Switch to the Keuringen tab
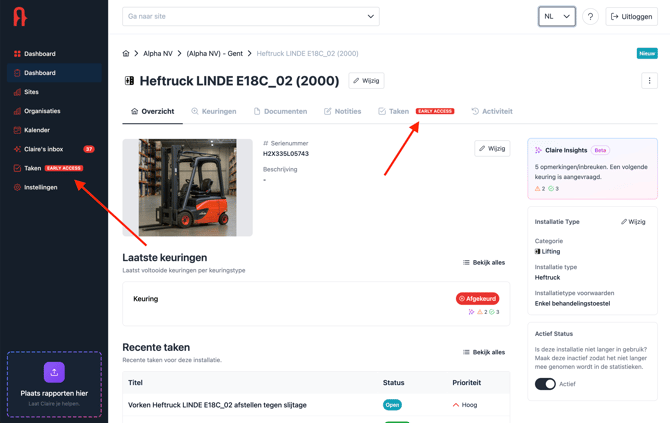The image size is (670, 423). pyautogui.click(x=214, y=112)
